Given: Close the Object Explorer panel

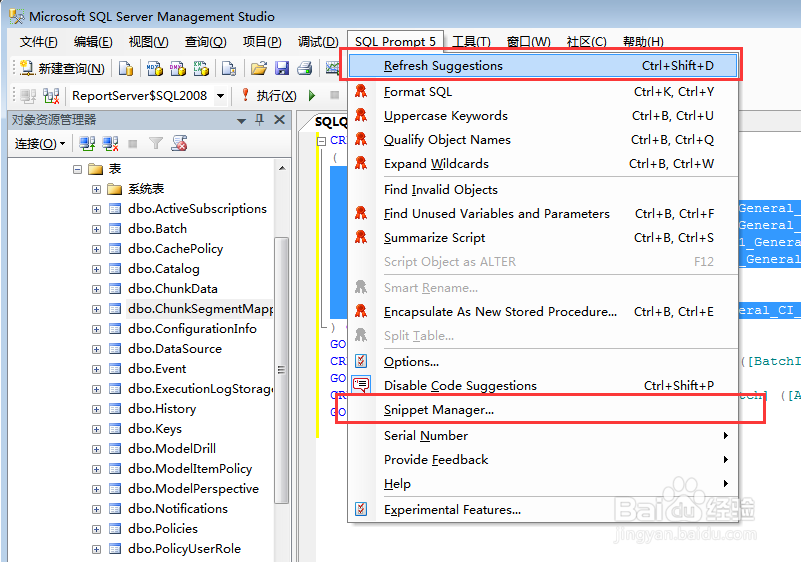Looking at the screenshot, I should pyautogui.click(x=279, y=120).
